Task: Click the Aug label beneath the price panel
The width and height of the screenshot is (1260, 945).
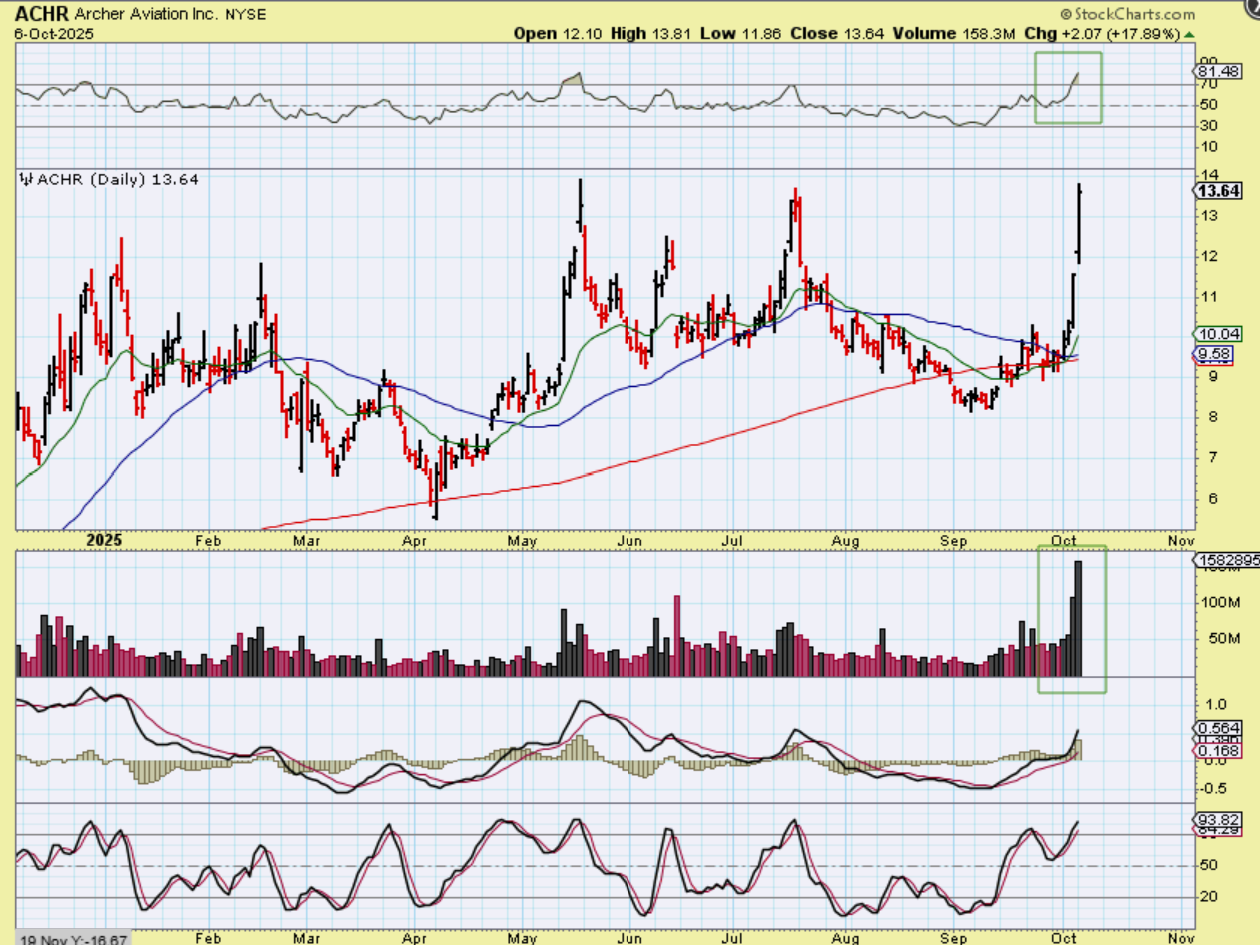Action: pos(846,540)
